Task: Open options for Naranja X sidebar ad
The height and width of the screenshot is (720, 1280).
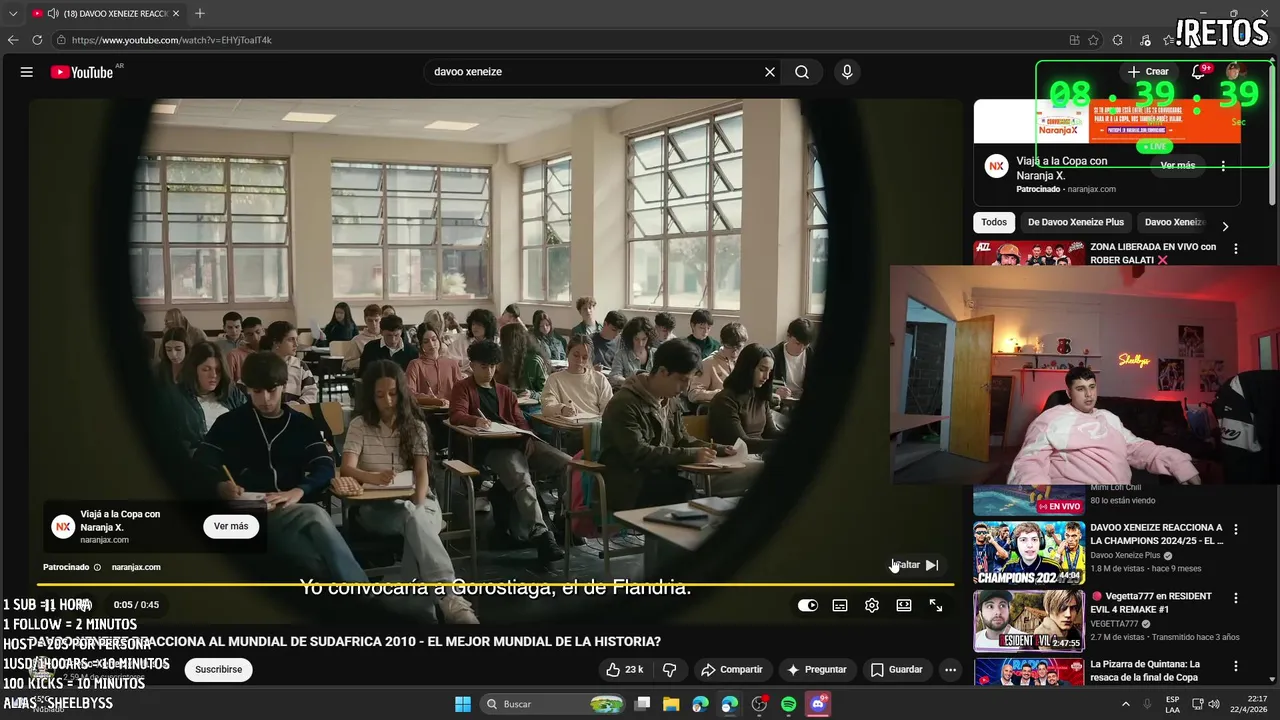Action: pos(1224,167)
